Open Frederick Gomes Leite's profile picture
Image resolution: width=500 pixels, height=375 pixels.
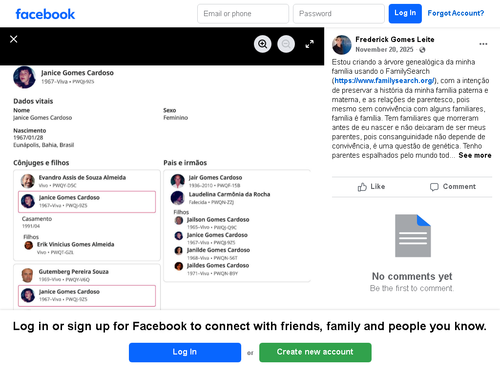(x=342, y=45)
